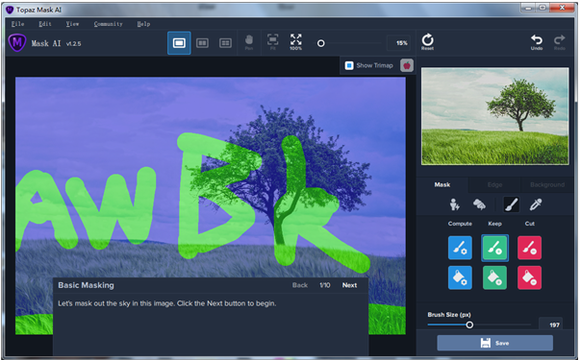Open the View menu
This screenshot has width=580, height=360.
coord(72,24)
